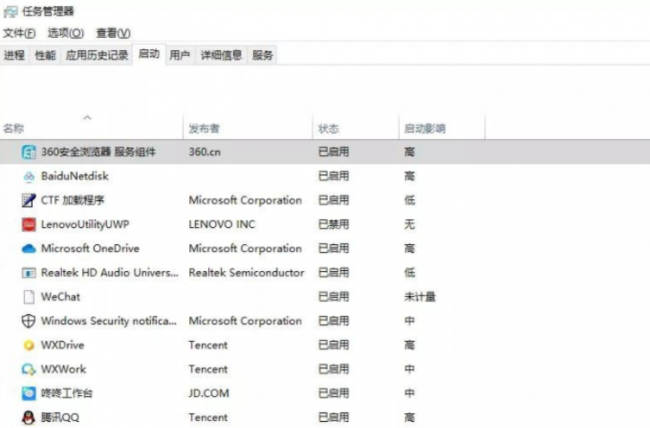This screenshot has height=428, width=650.
Task: Select the Windows Security notifica... entry
Action: coord(109,321)
